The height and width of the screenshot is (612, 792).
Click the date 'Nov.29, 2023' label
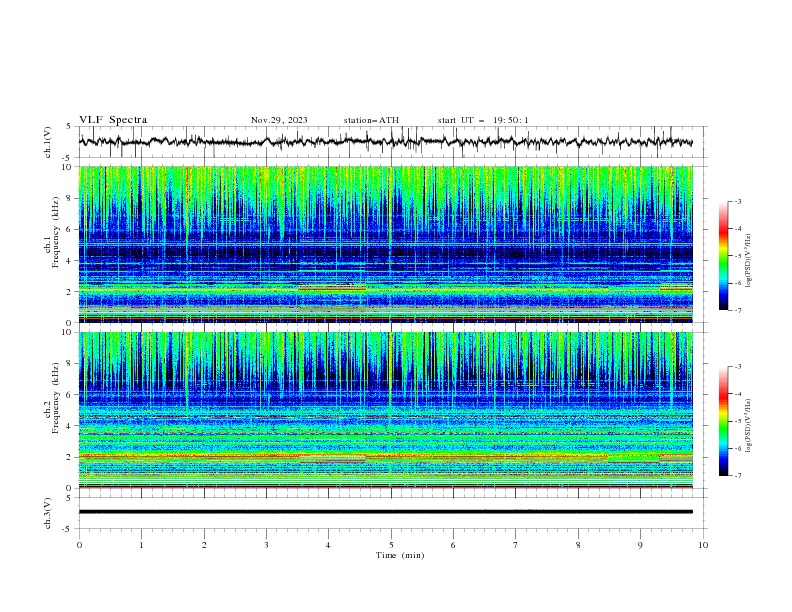click(279, 120)
